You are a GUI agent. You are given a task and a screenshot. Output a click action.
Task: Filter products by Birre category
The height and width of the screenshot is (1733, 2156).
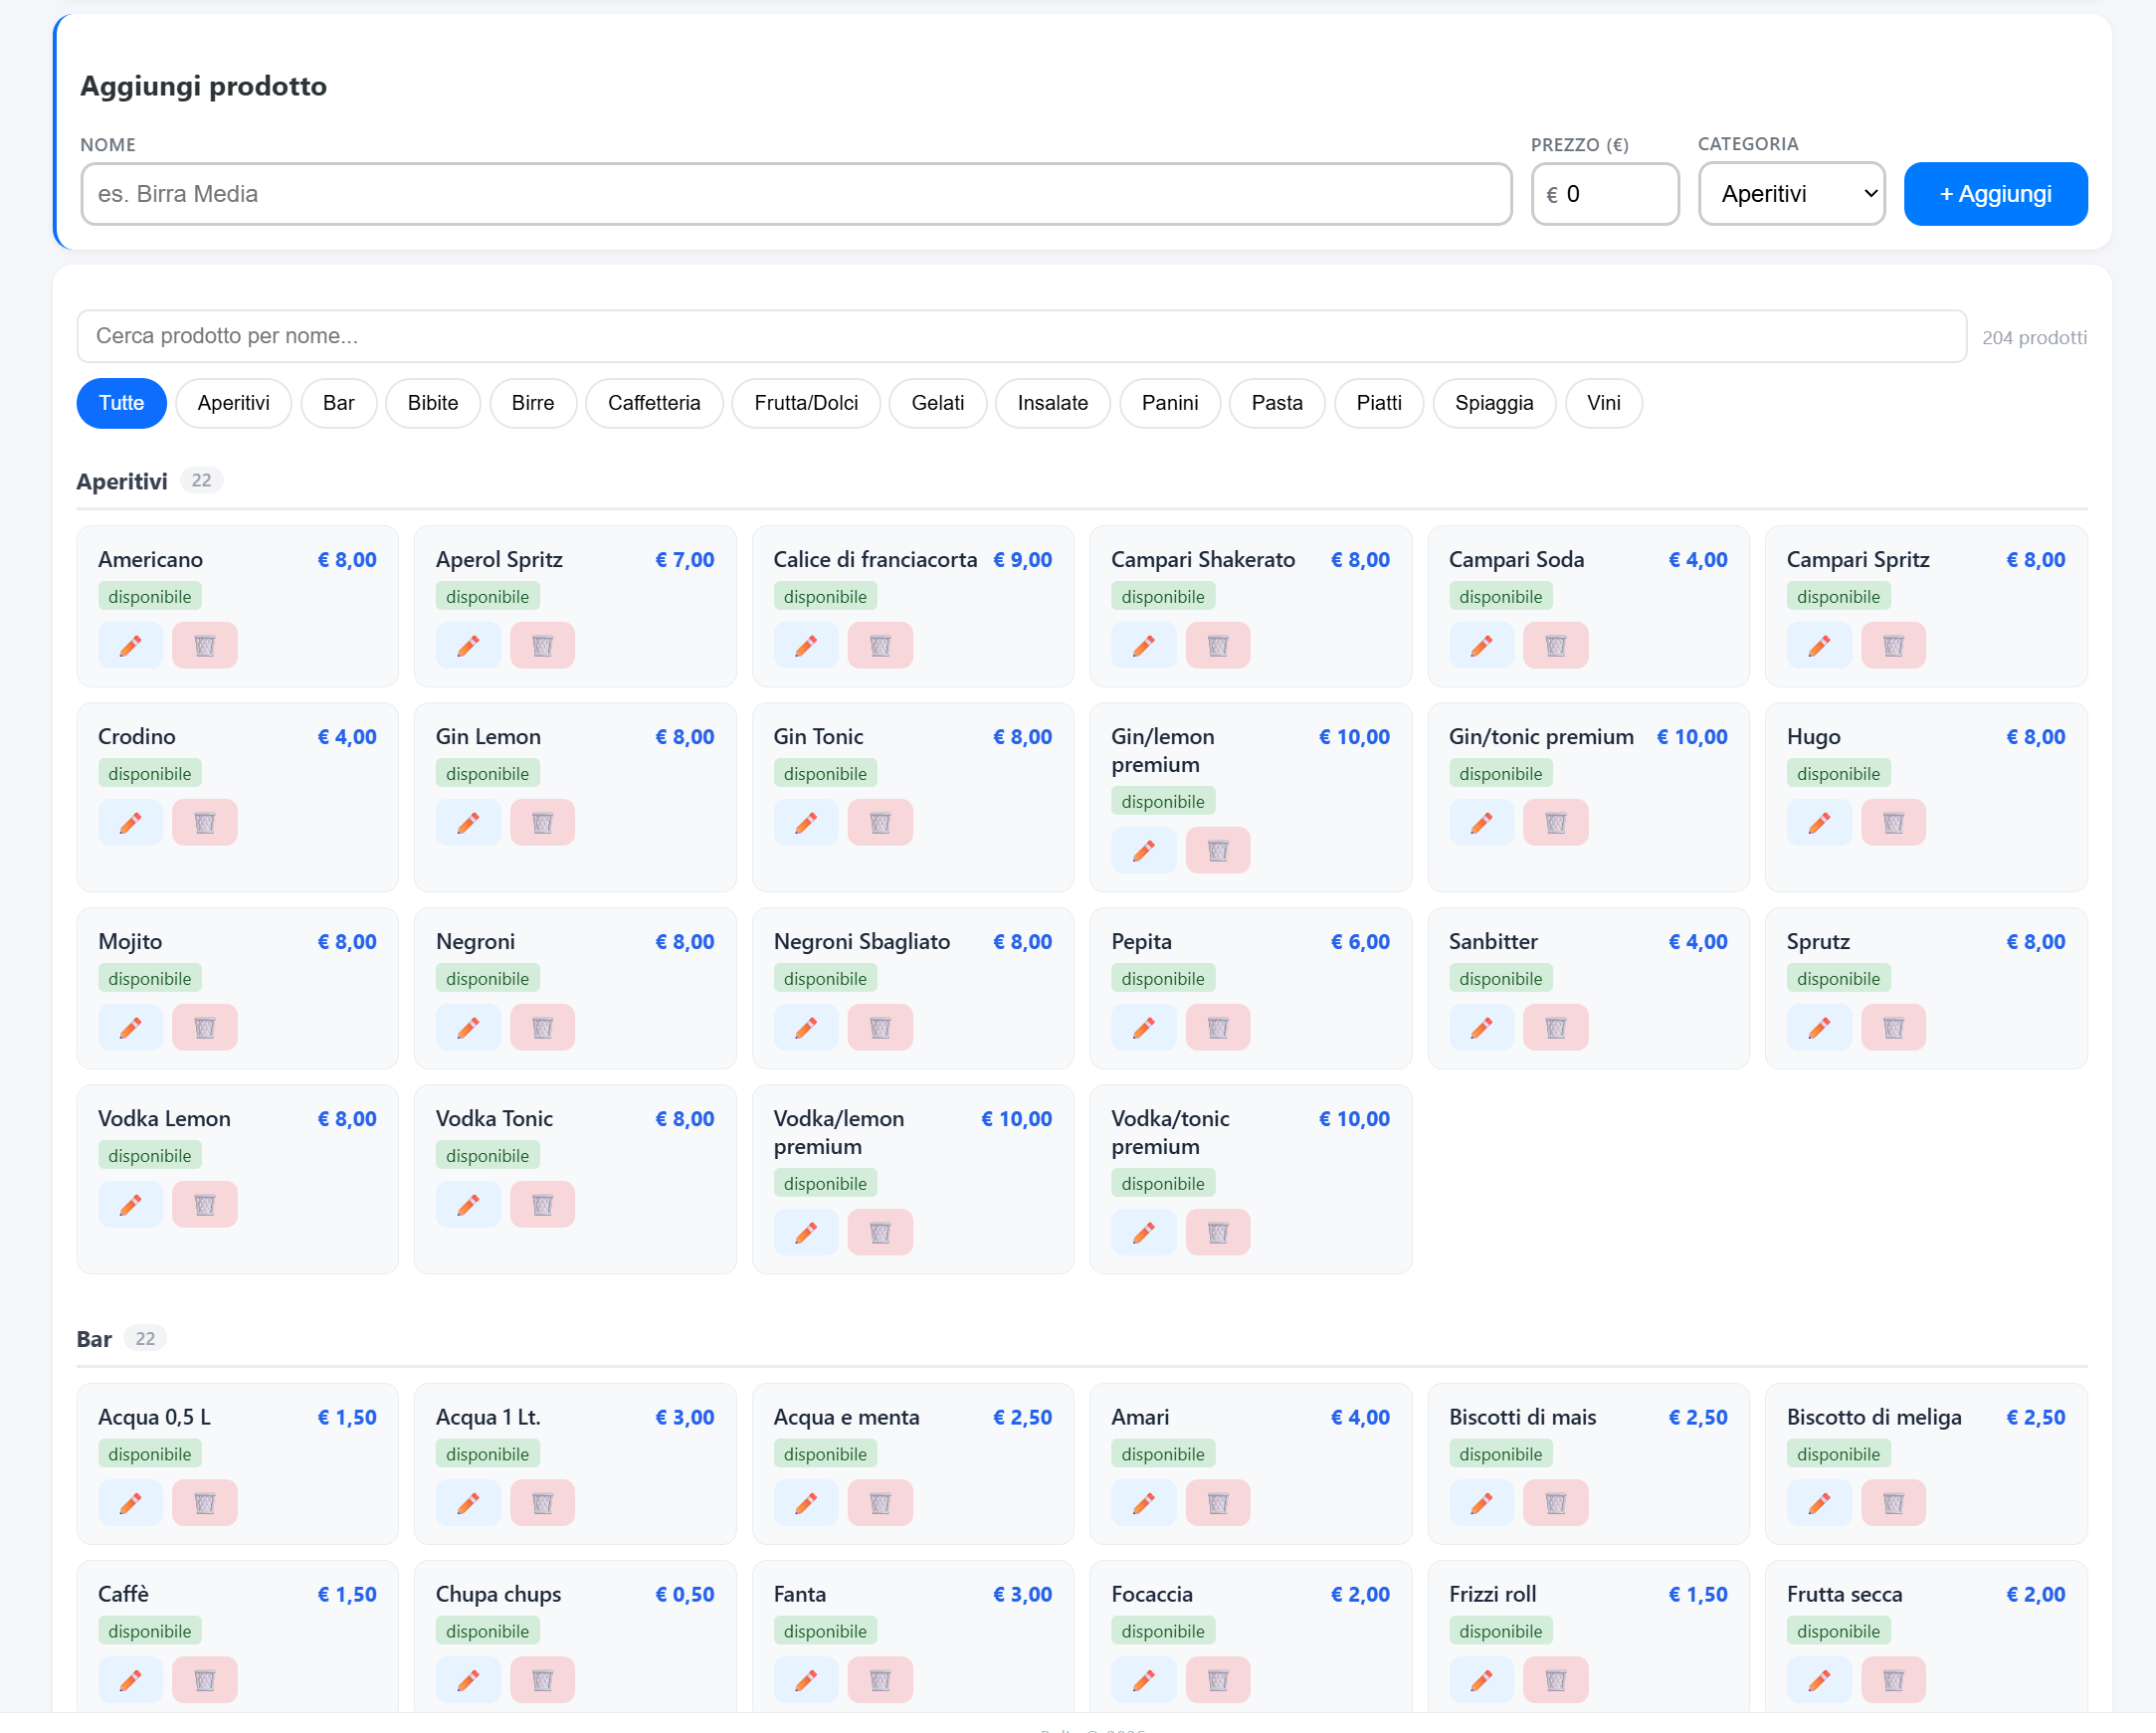(x=533, y=403)
